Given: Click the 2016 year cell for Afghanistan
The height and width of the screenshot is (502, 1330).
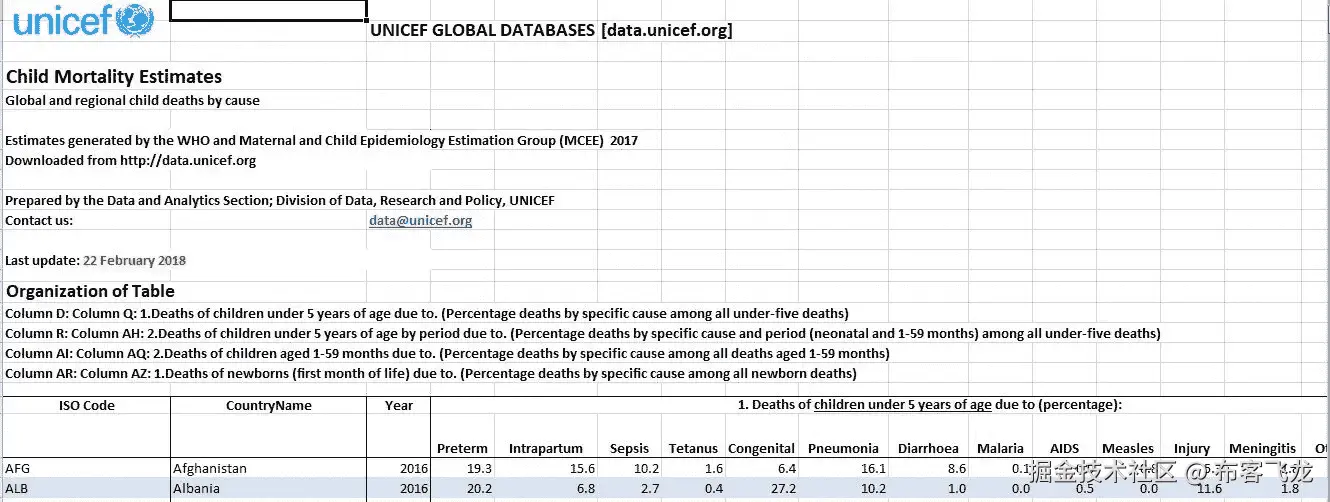Looking at the screenshot, I should click(398, 468).
